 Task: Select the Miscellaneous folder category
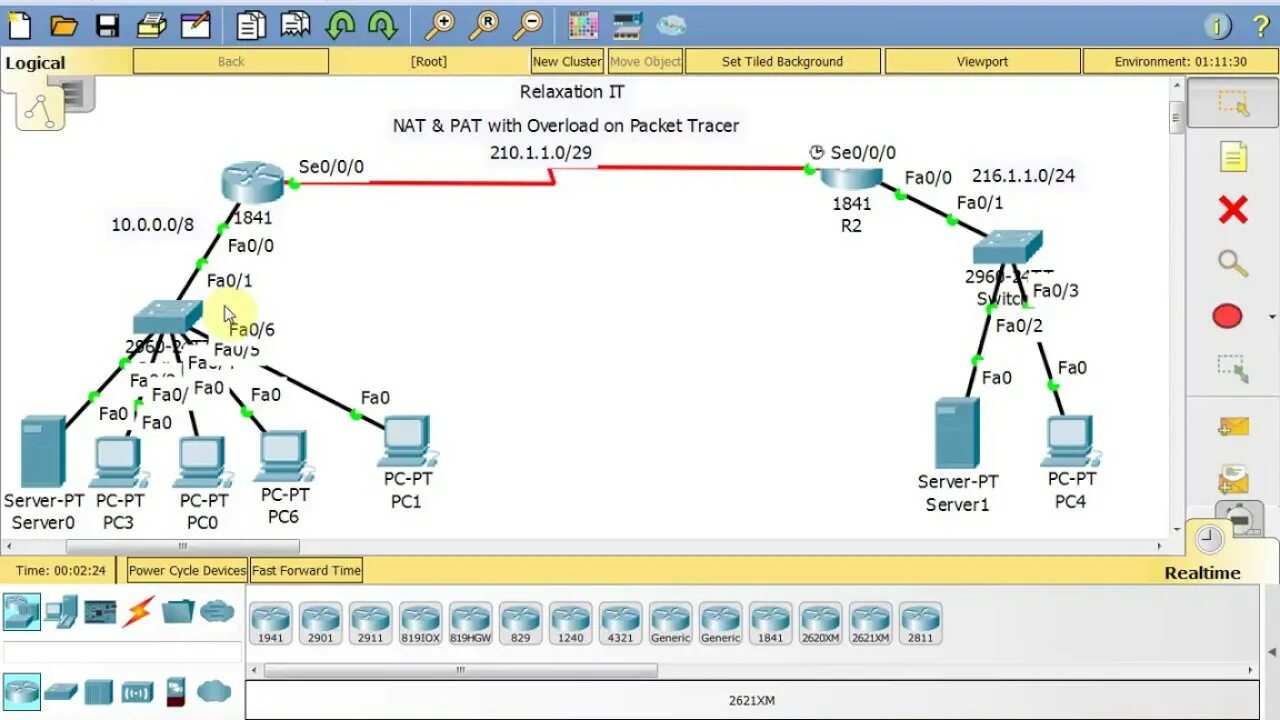178,611
